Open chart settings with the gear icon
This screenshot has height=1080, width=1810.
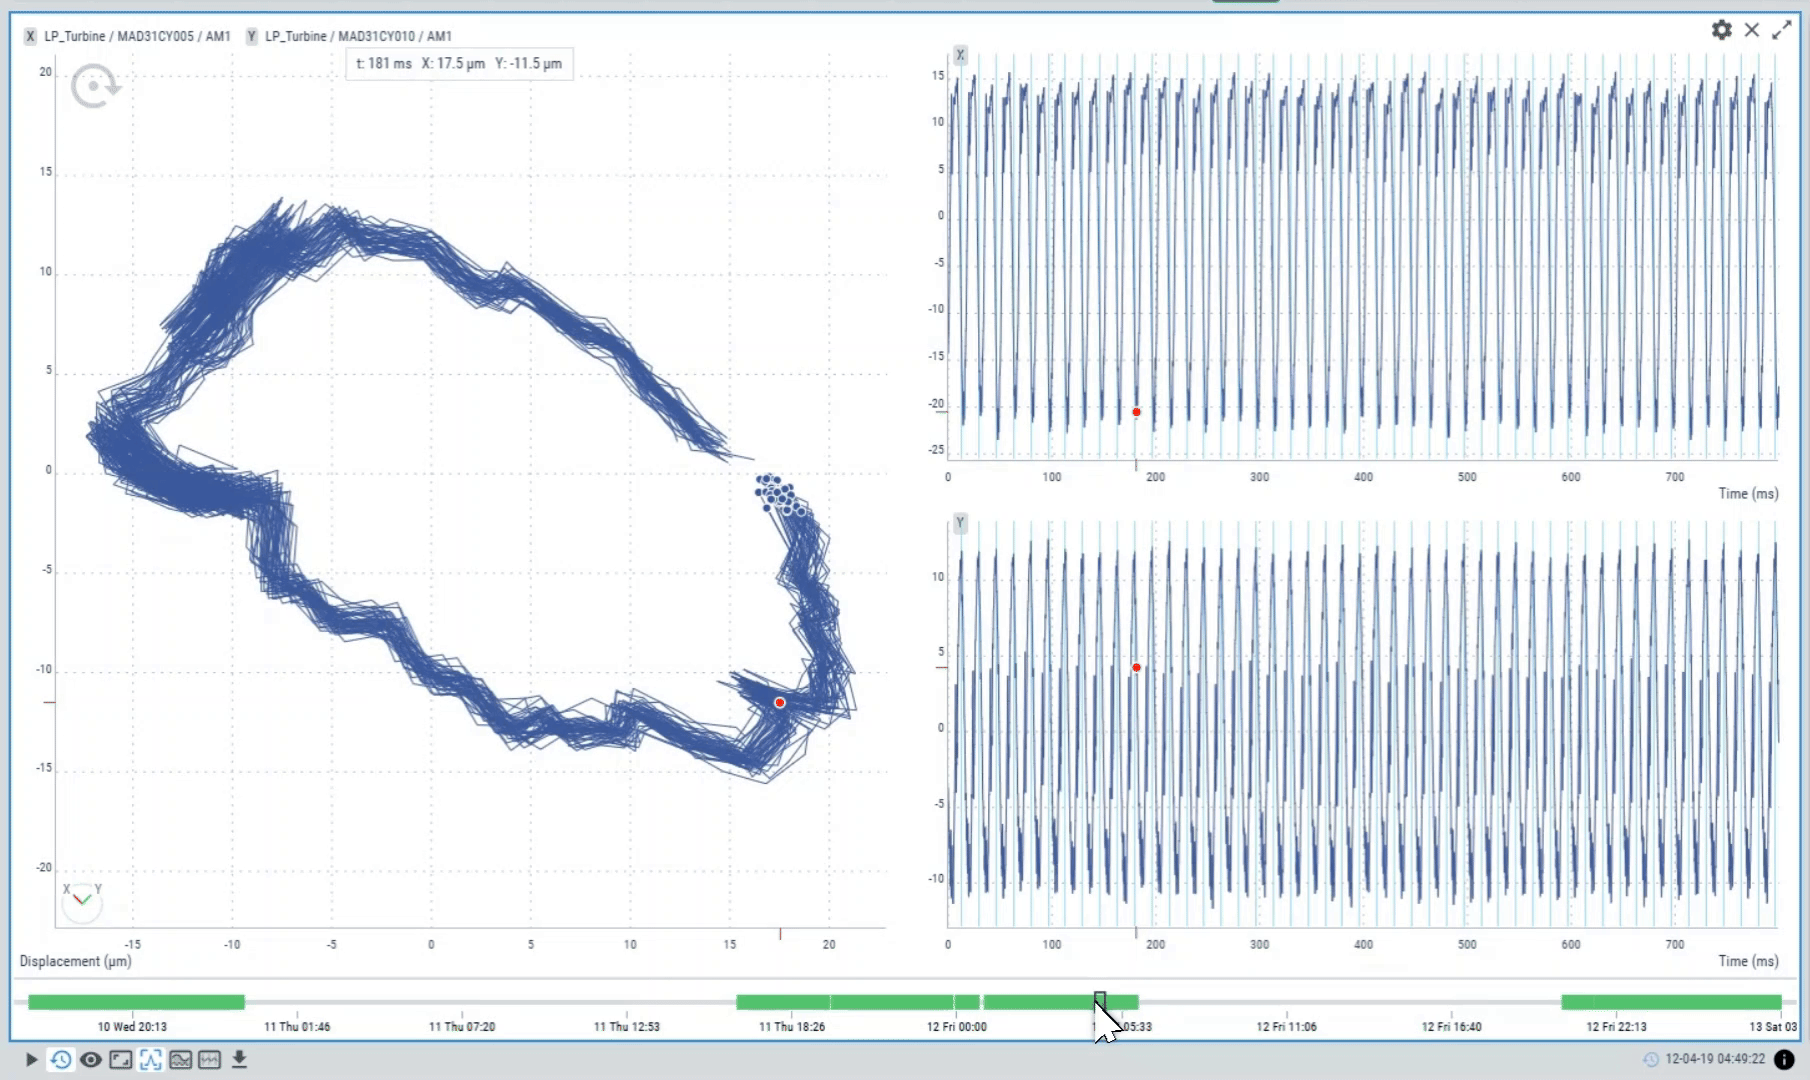pyautogui.click(x=1721, y=30)
